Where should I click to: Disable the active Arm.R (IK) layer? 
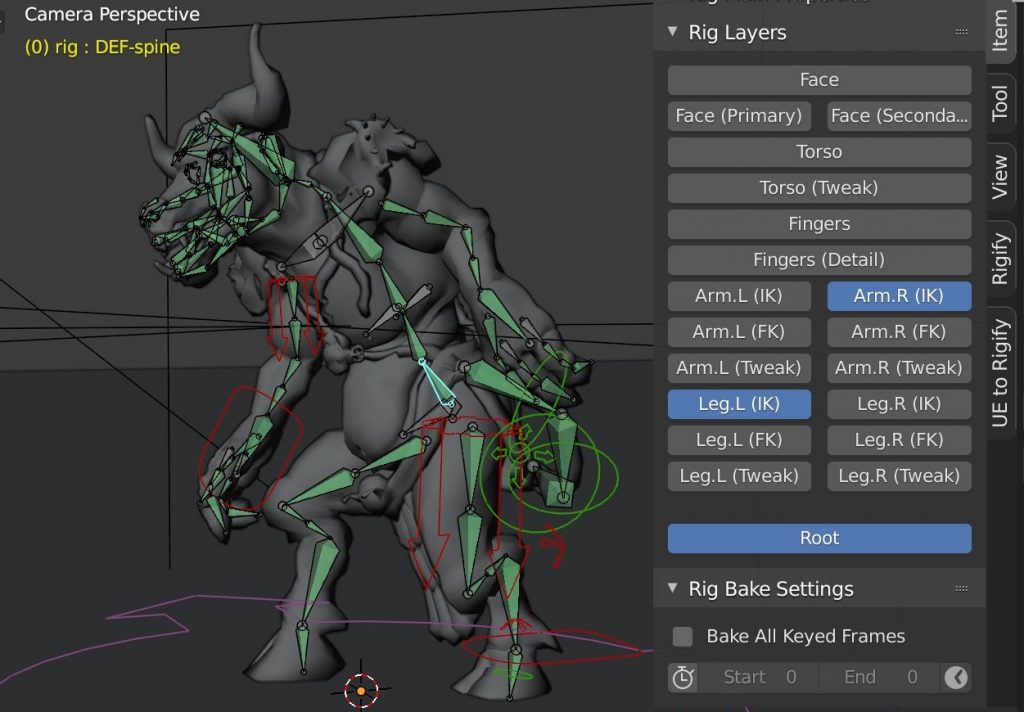pos(899,296)
